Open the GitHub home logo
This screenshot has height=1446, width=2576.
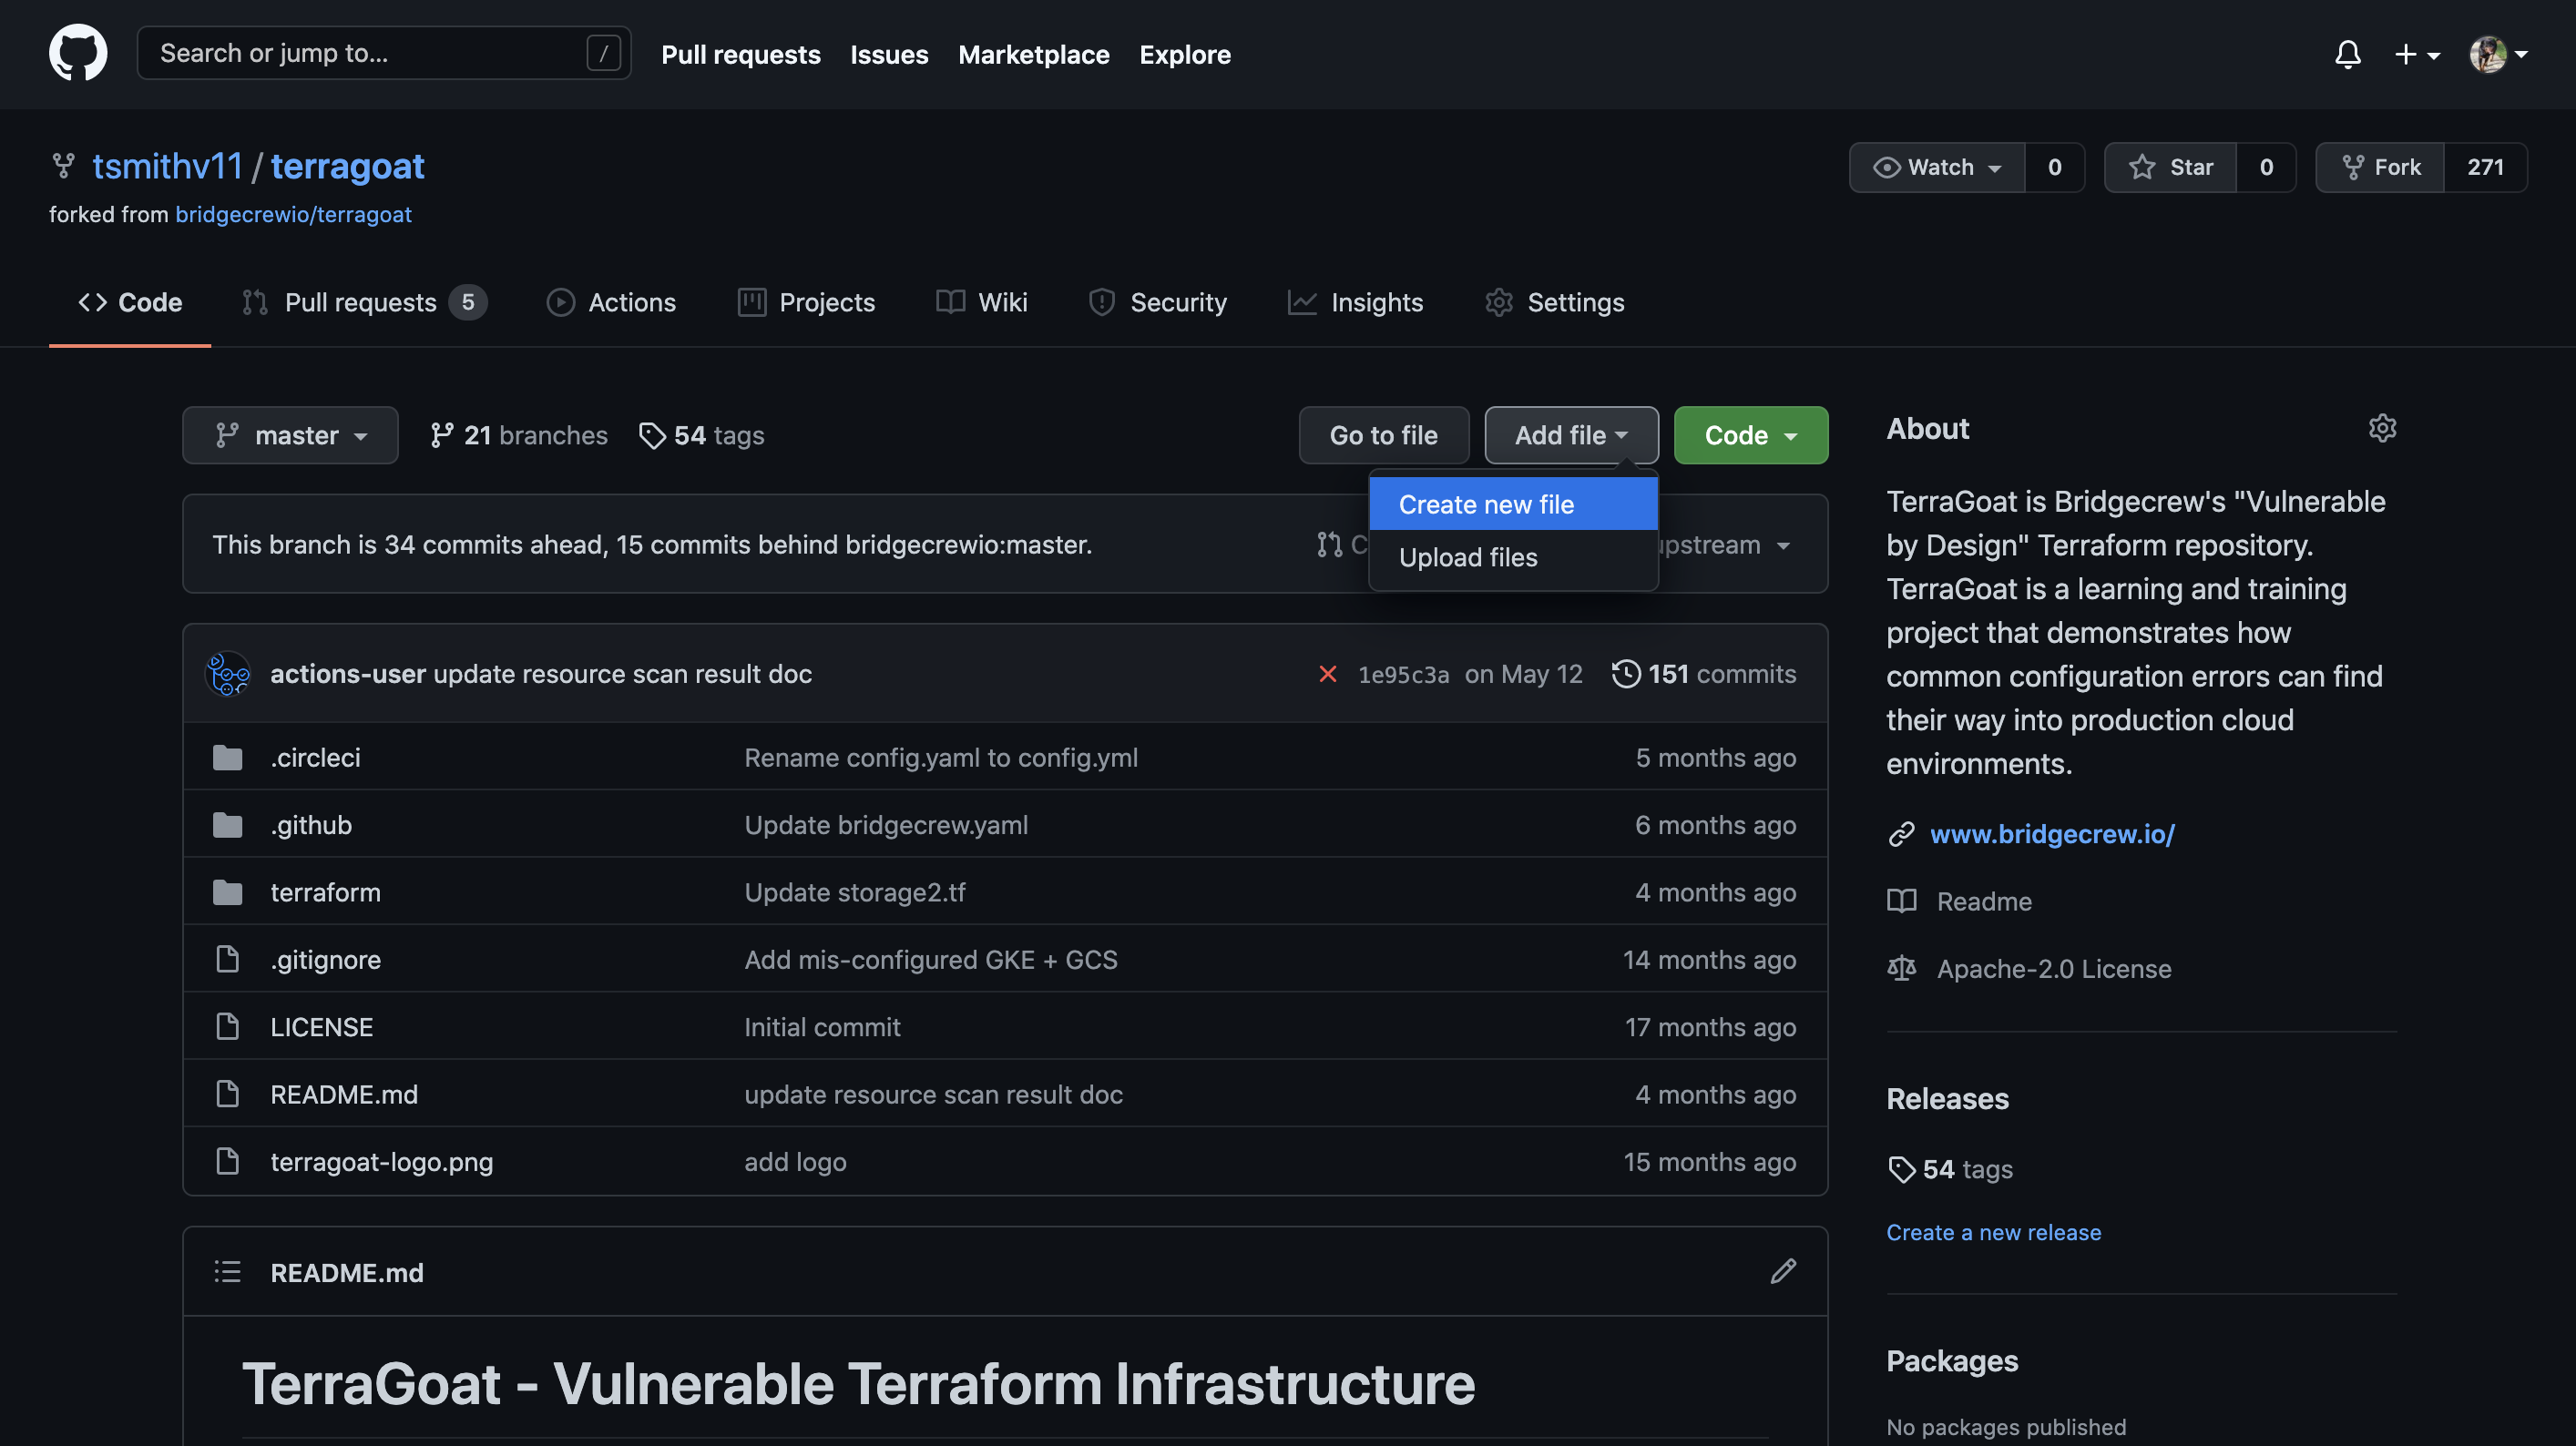pyautogui.click(x=78, y=53)
